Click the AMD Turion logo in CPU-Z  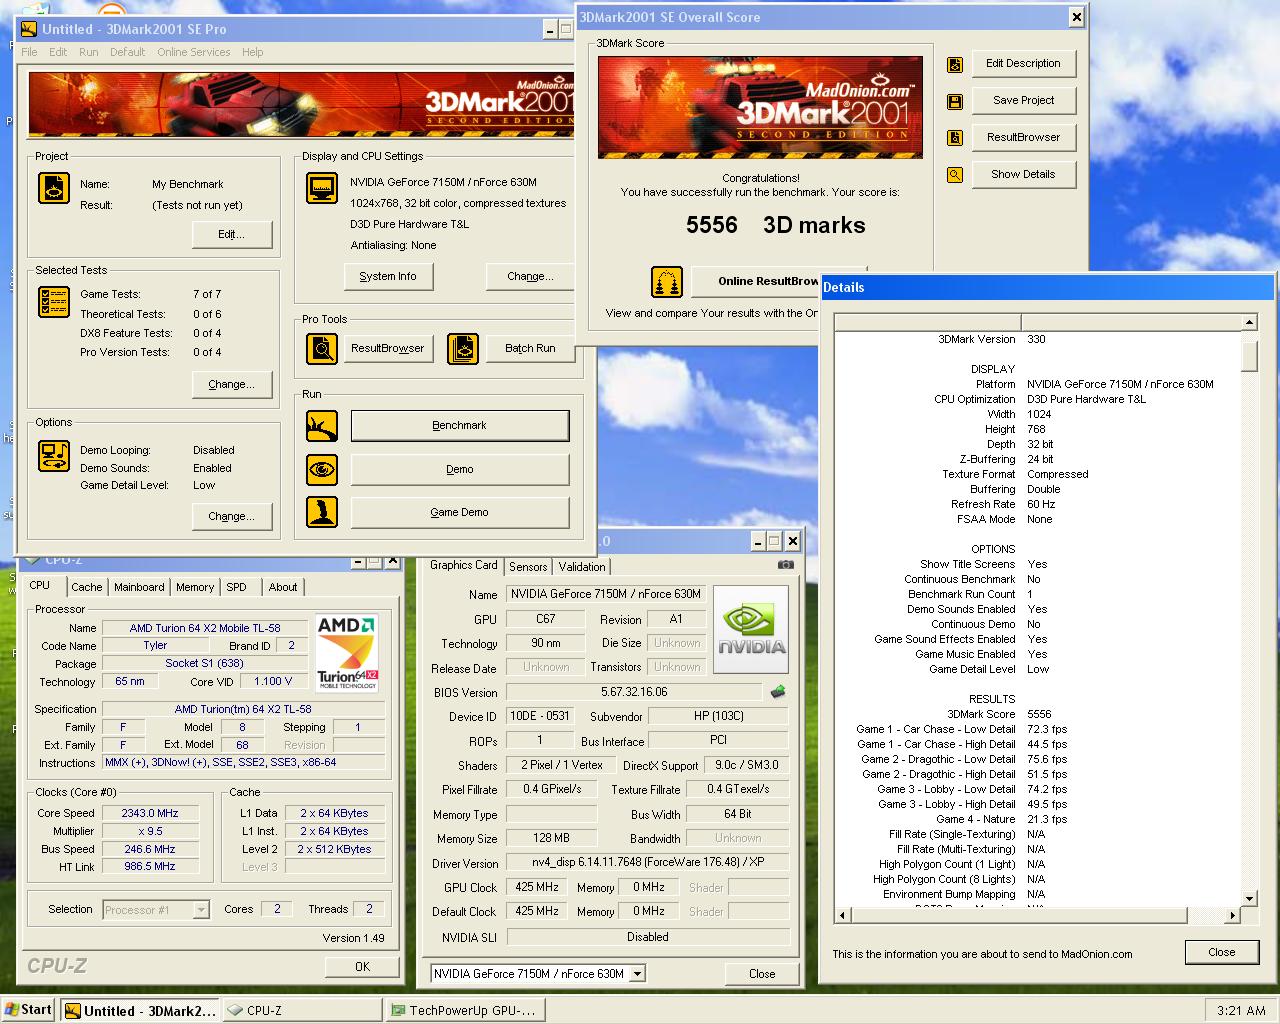346,652
